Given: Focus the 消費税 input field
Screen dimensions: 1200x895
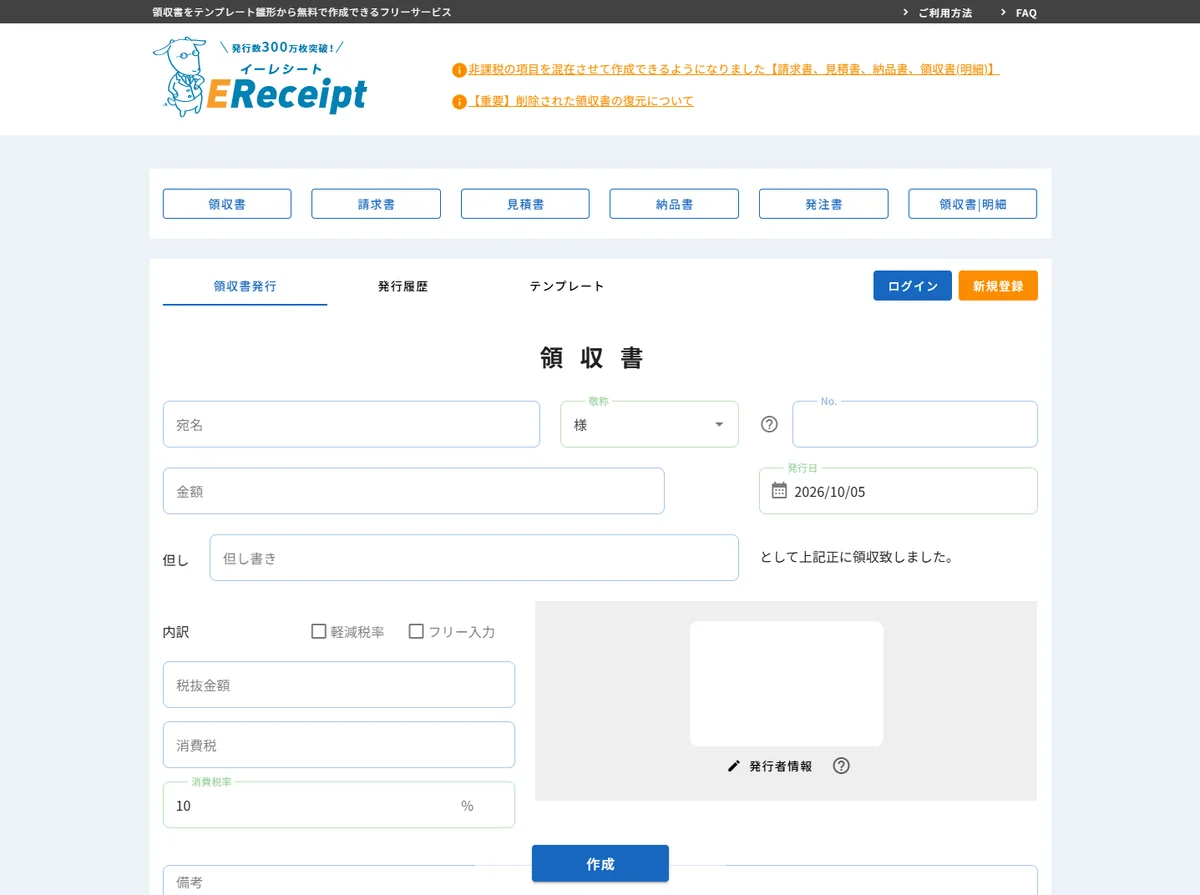Looking at the screenshot, I should pyautogui.click(x=339, y=745).
